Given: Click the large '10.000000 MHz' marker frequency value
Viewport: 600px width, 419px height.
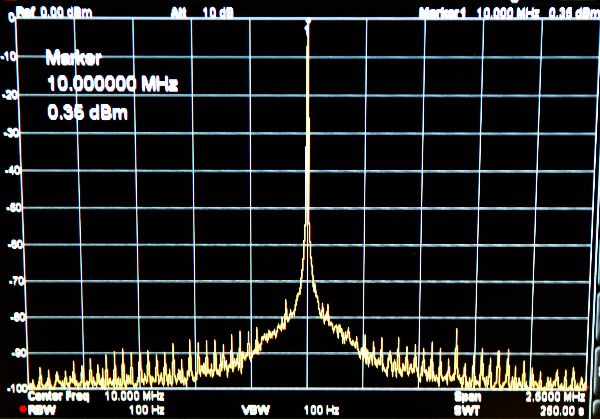Looking at the screenshot, I should click(112, 84).
